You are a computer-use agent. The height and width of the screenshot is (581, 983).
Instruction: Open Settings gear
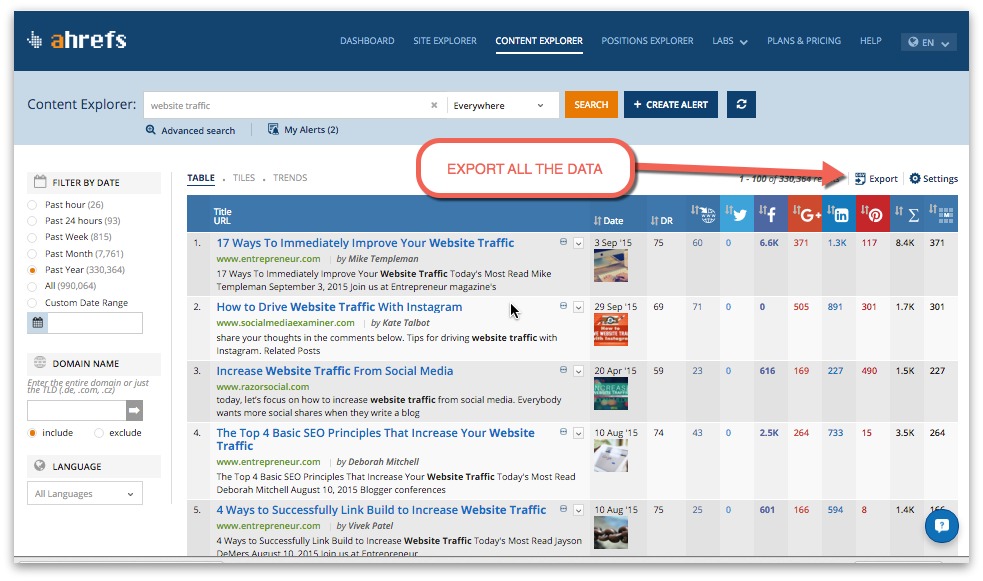pos(915,179)
